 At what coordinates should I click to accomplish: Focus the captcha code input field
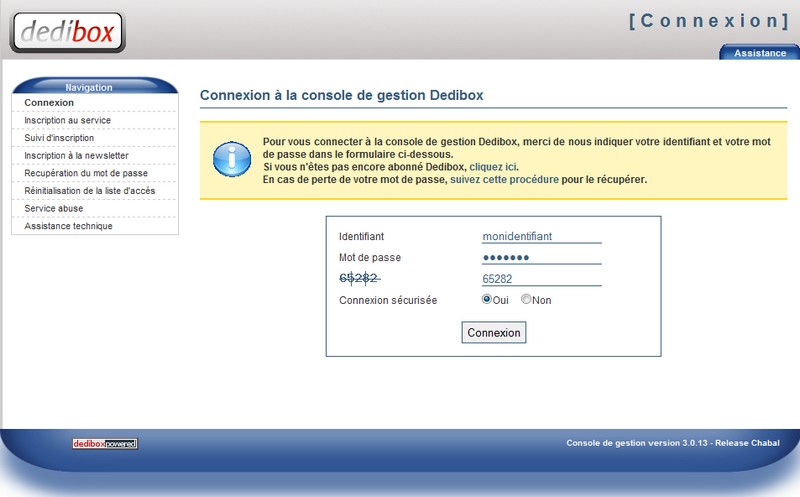tap(541, 279)
